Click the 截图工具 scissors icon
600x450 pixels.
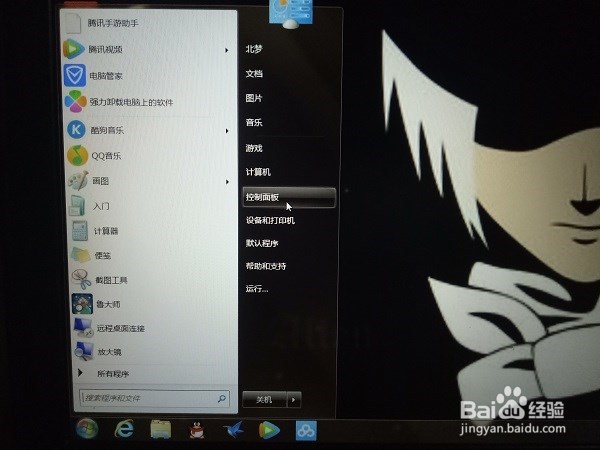point(82,279)
